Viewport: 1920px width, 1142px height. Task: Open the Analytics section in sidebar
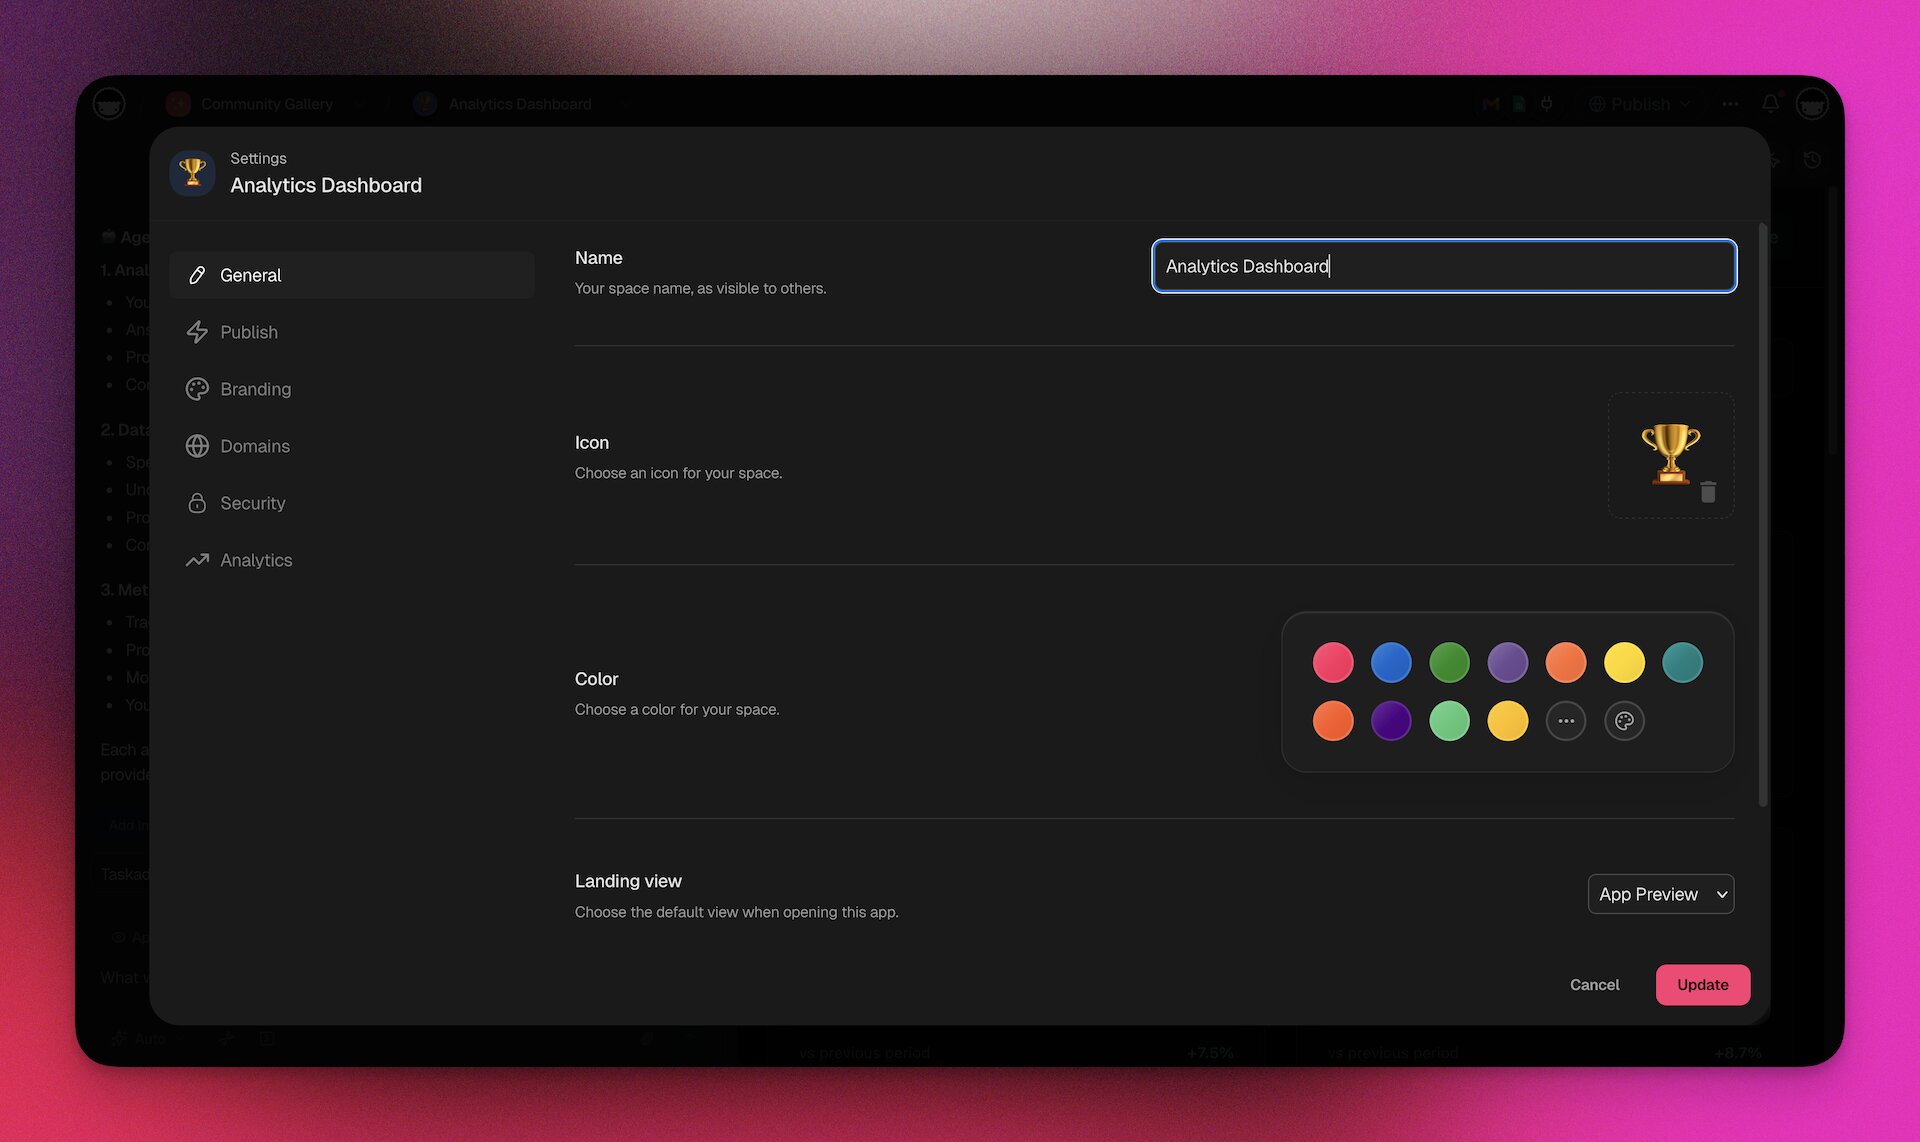(256, 560)
